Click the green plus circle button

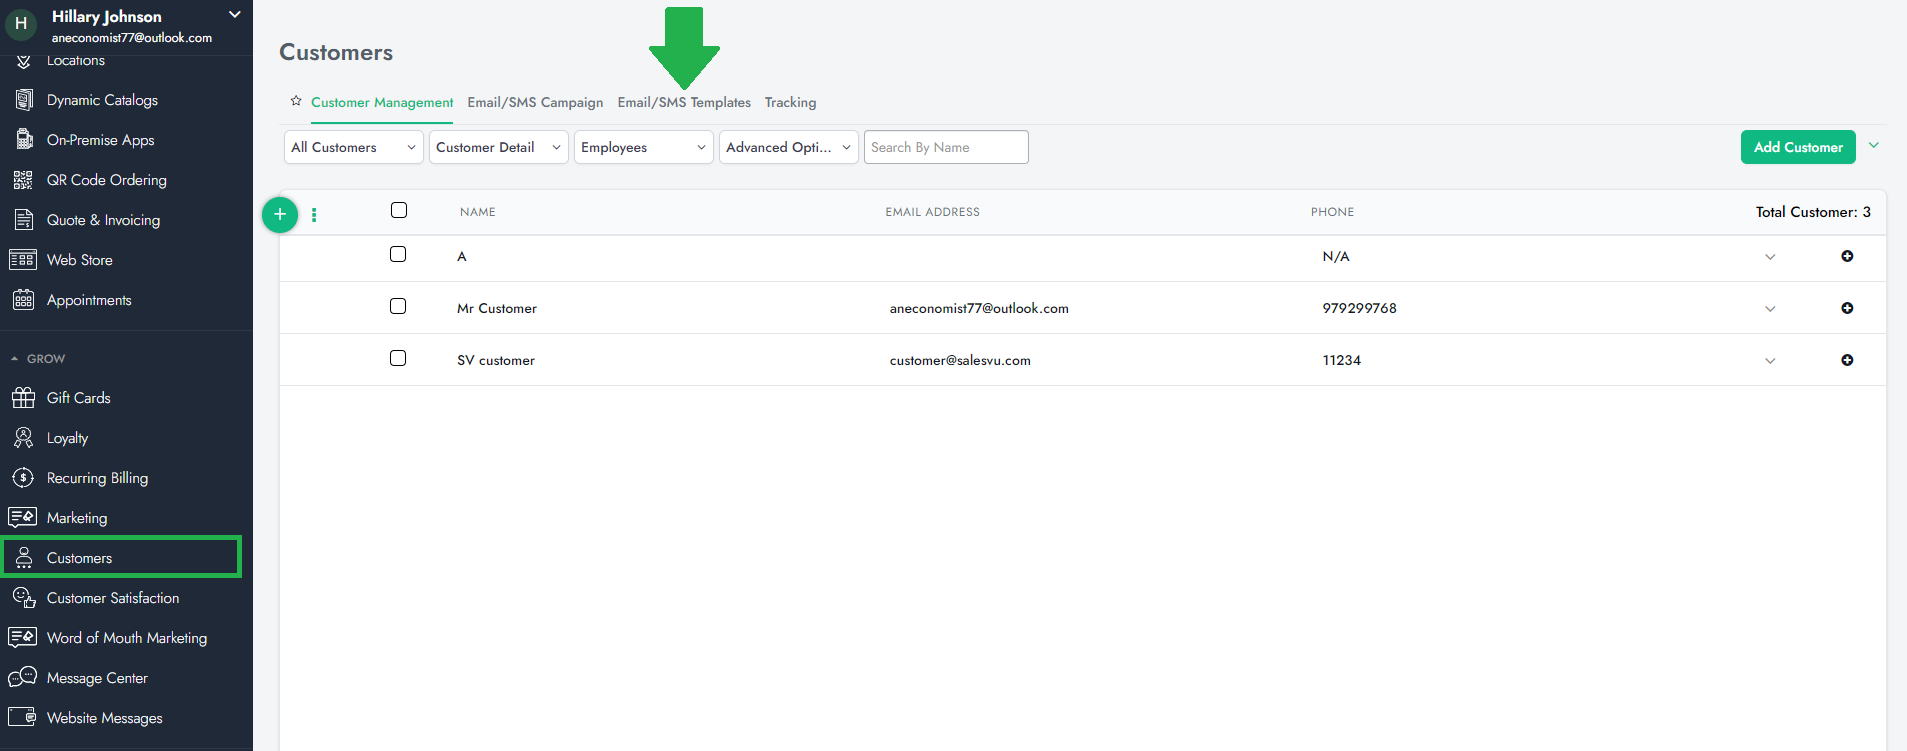point(280,214)
